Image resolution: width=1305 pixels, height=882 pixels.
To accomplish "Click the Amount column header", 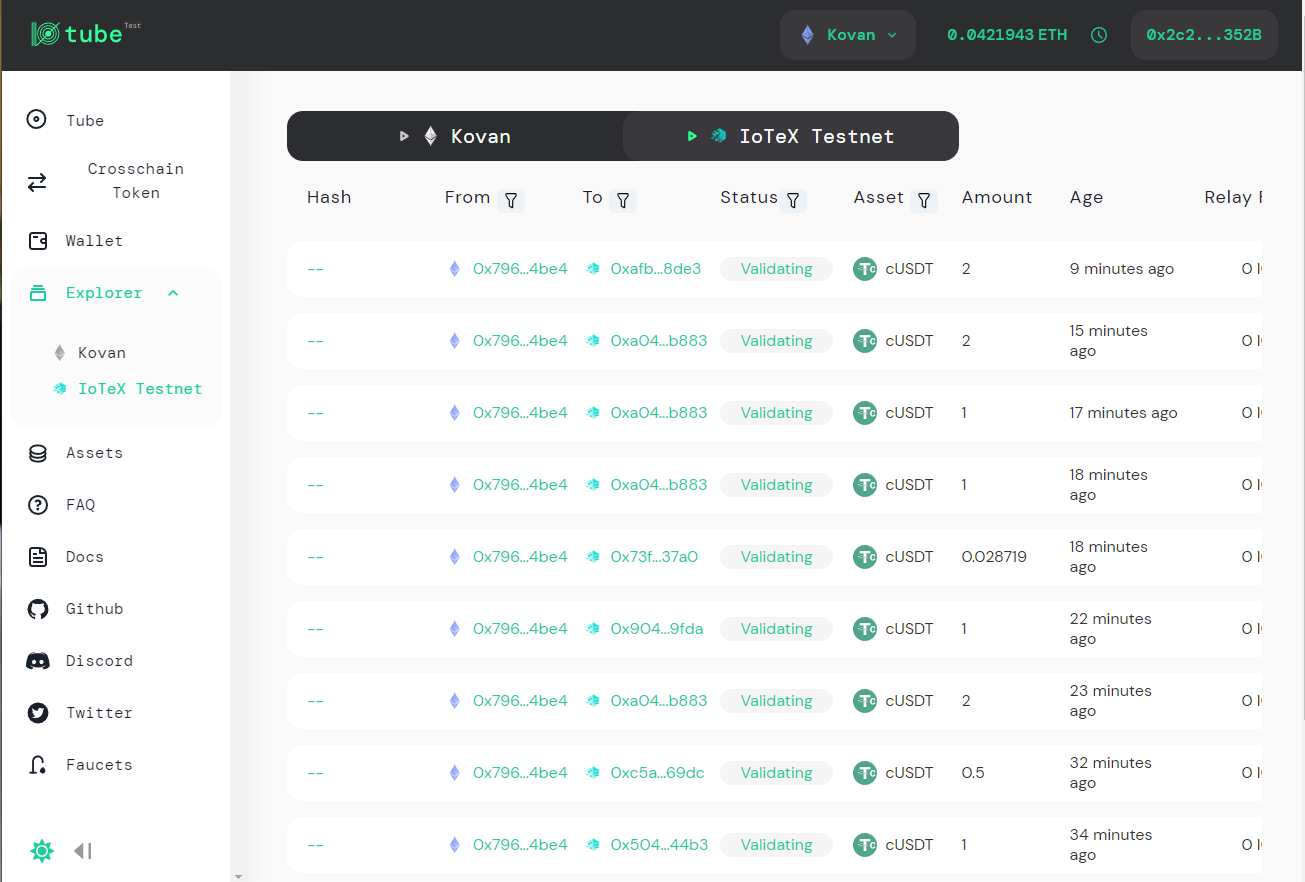I will 997,197.
